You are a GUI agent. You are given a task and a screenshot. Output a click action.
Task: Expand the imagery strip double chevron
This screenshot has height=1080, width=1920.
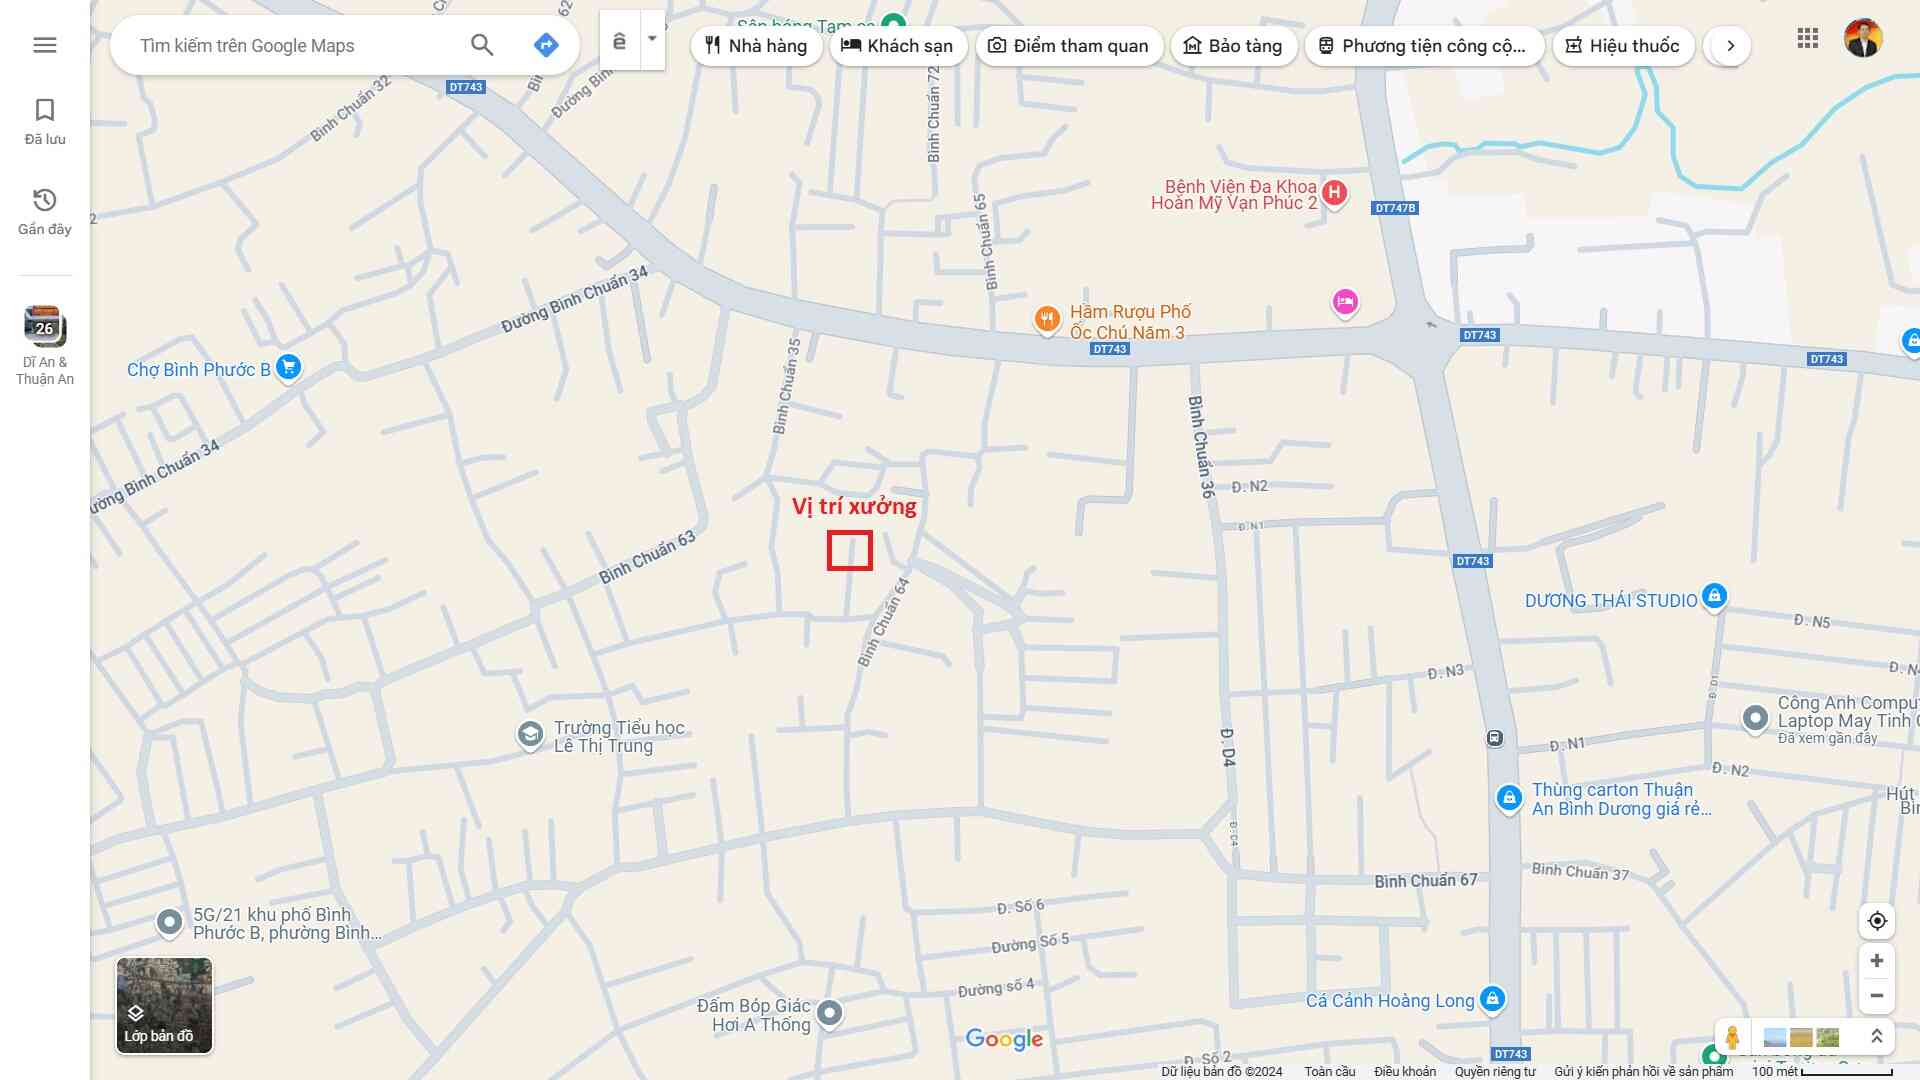tap(1876, 1037)
